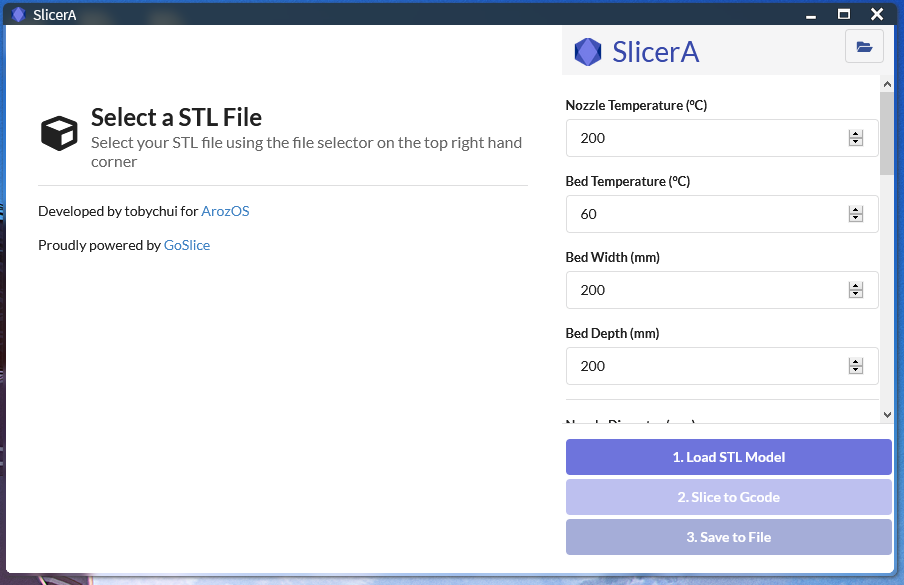Click 'Proudly powered by' text

tap(99, 245)
